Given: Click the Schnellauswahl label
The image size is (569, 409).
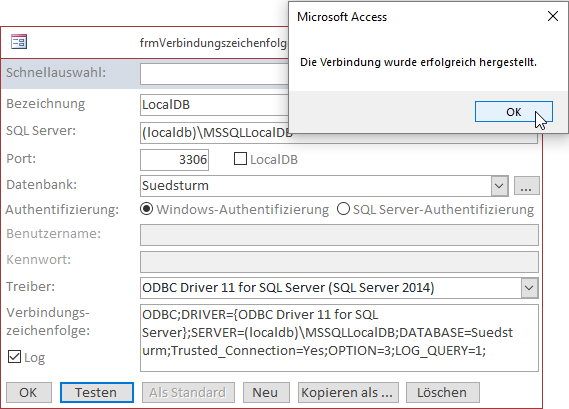Looking at the screenshot, I should click(x=56, y=73).
